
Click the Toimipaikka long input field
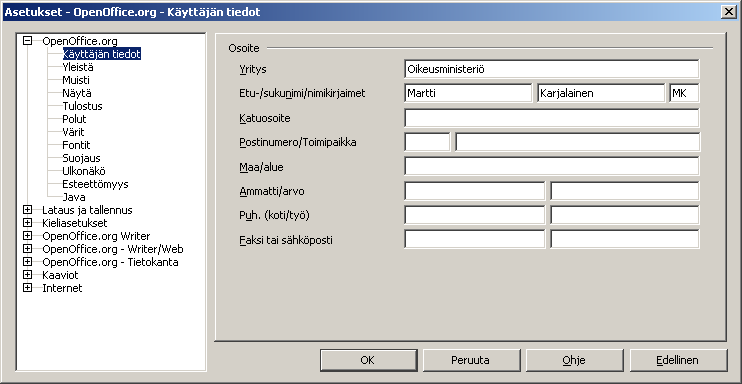coord(577,142)
